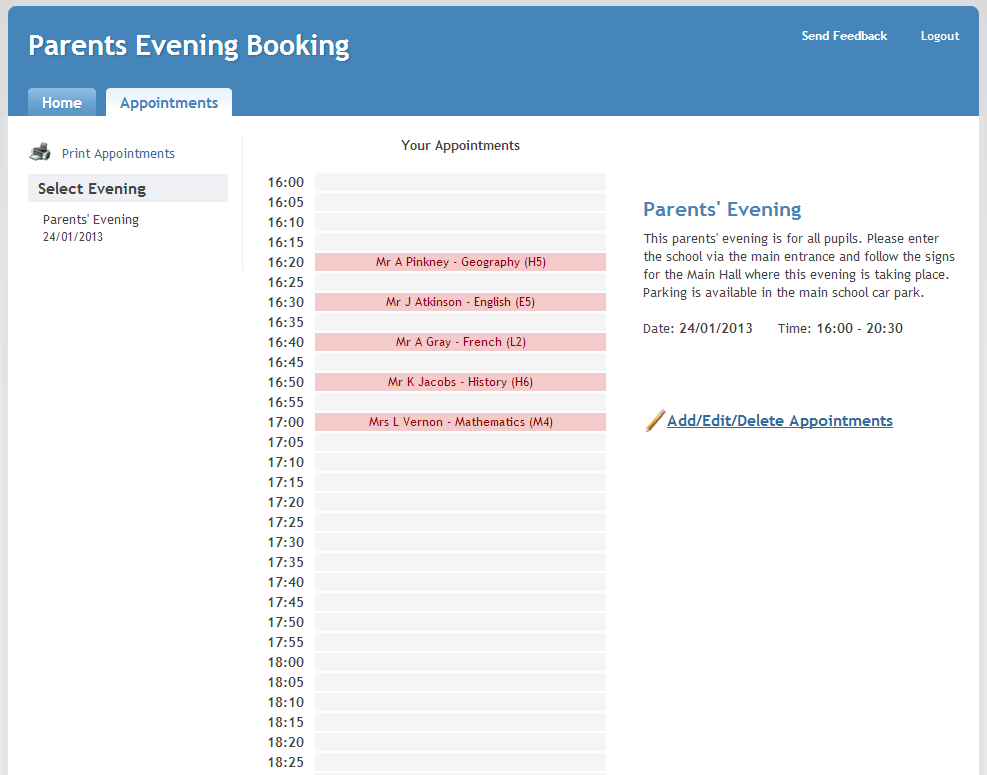
Task: Open Add/Edit/Delete Appointments link
Action: click(780, 421)
